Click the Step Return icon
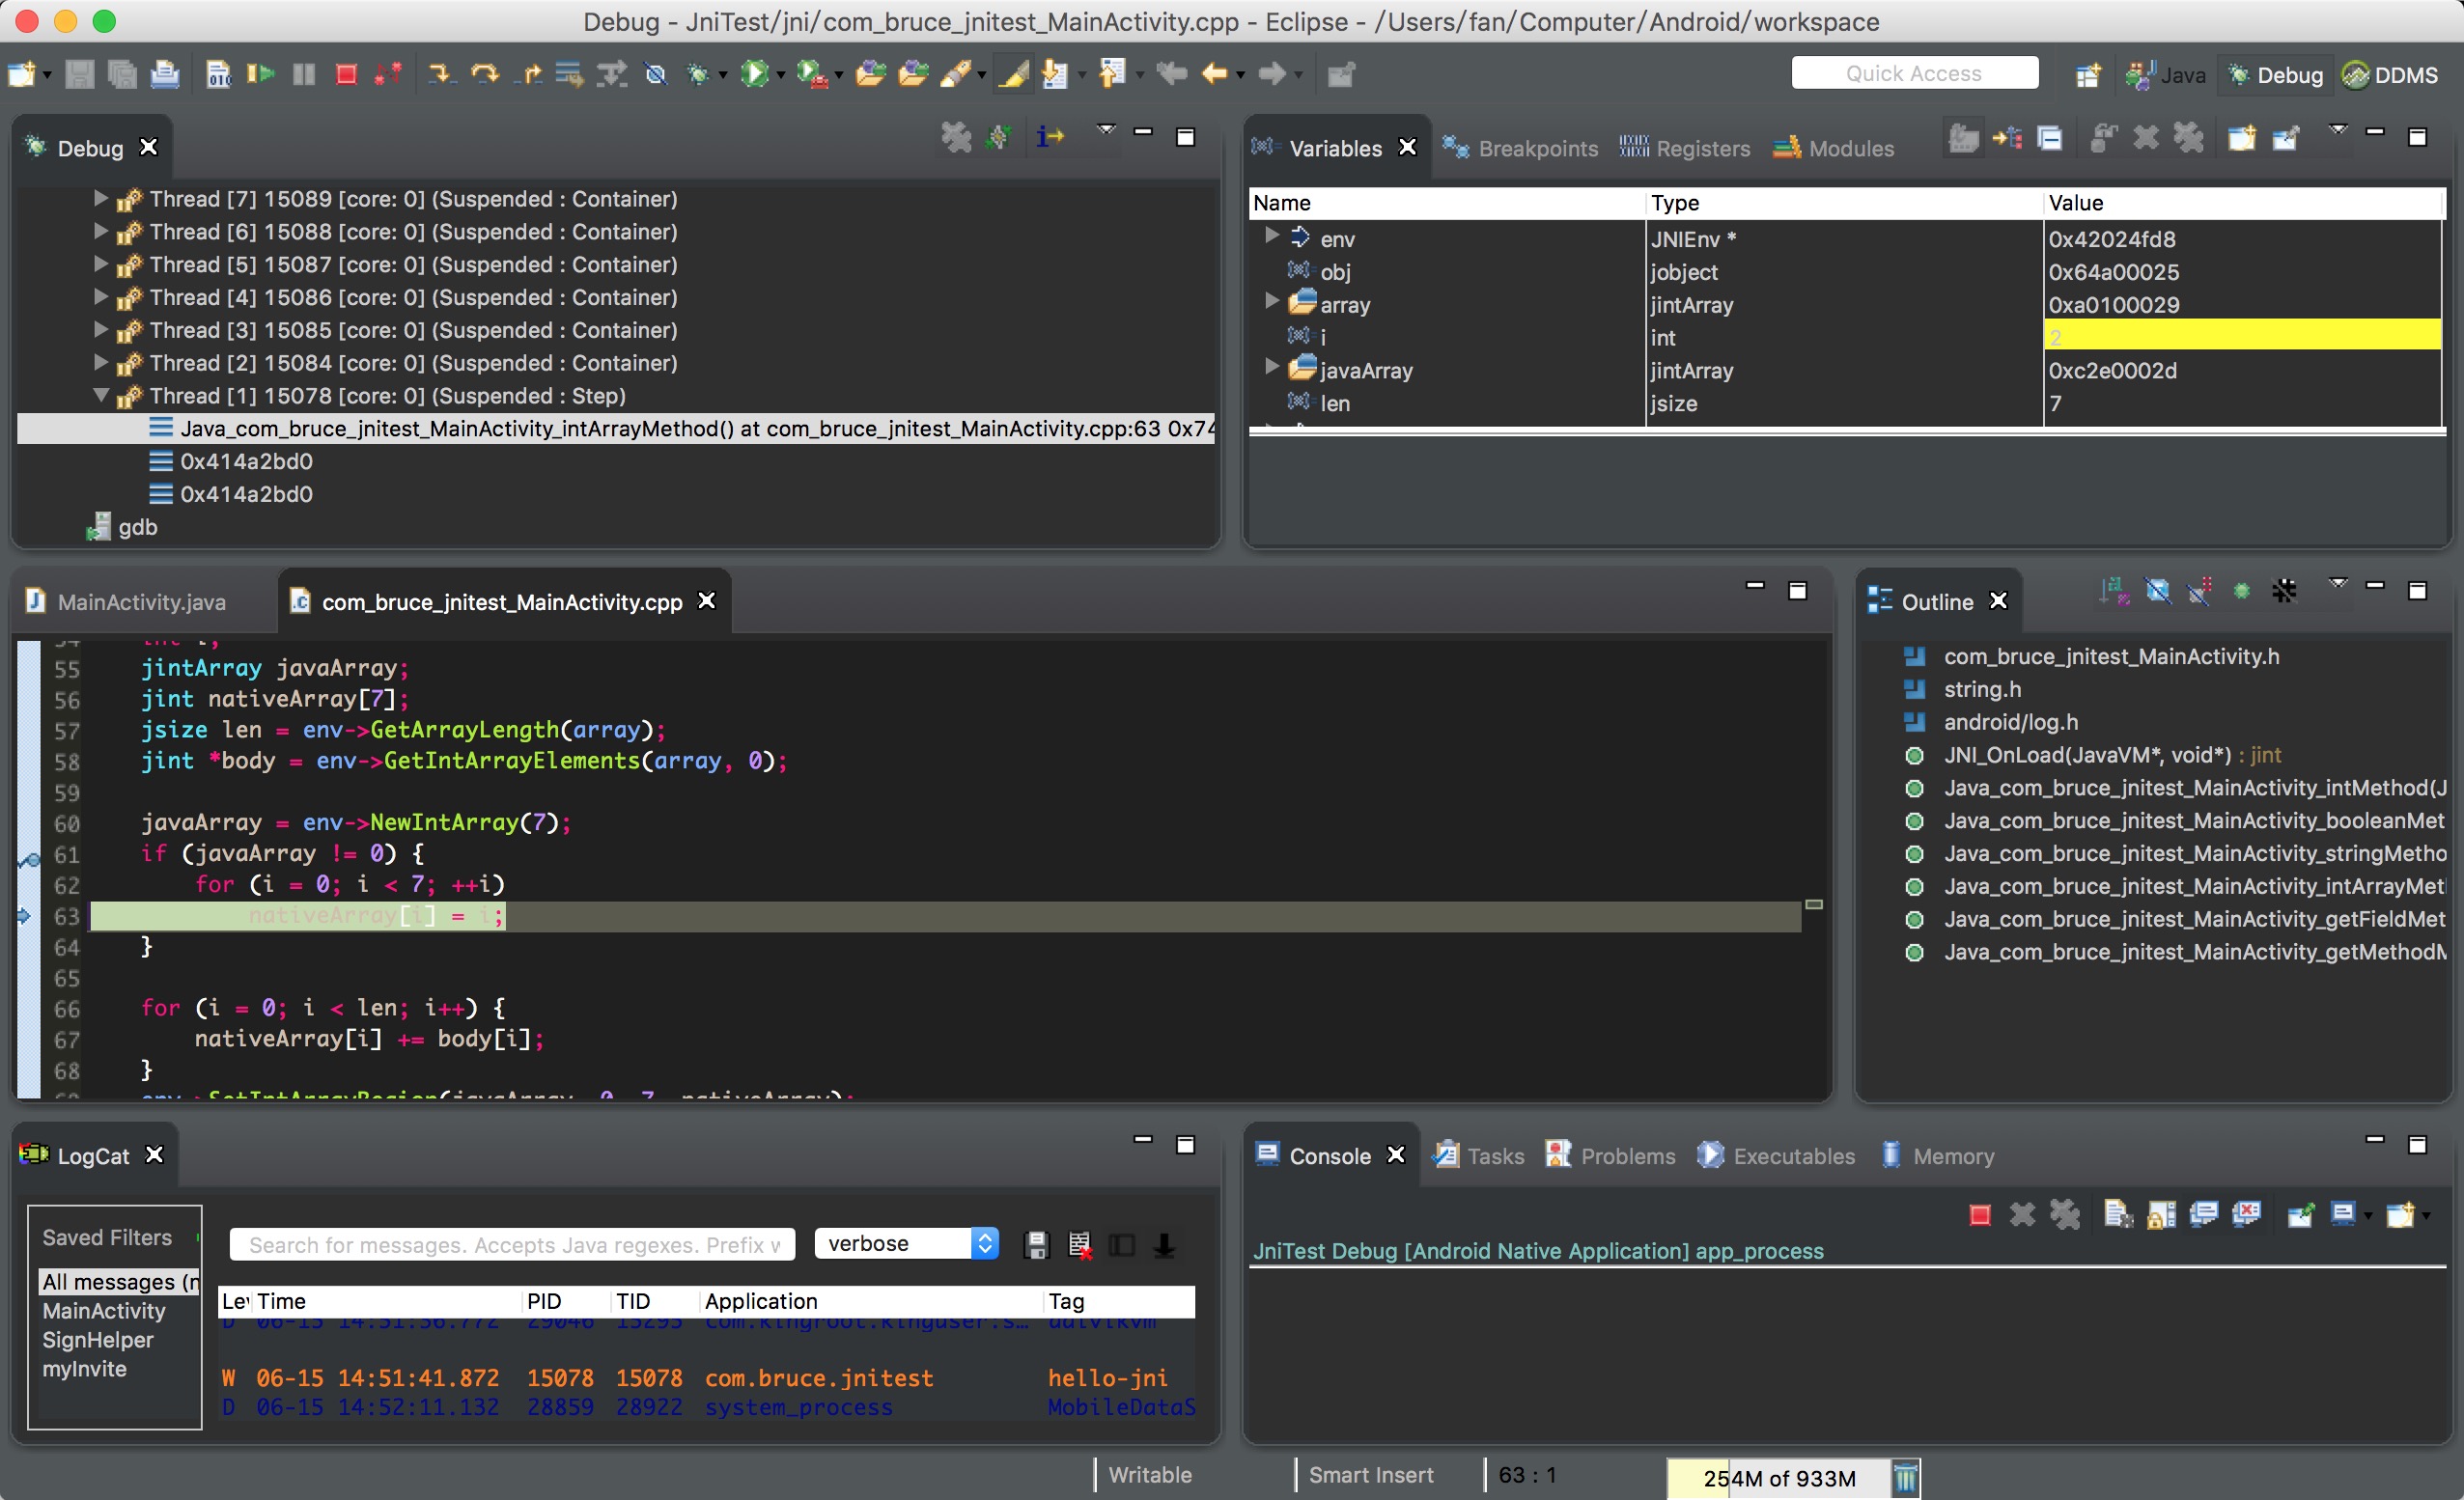 click(x=530, y=74)
